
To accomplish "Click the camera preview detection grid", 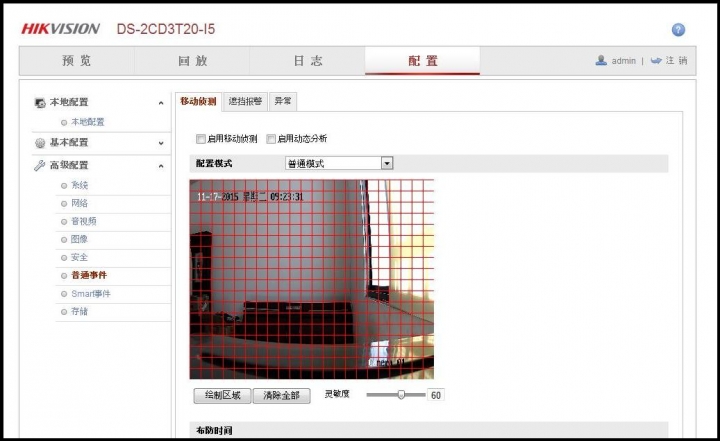I will click(312, 279).
